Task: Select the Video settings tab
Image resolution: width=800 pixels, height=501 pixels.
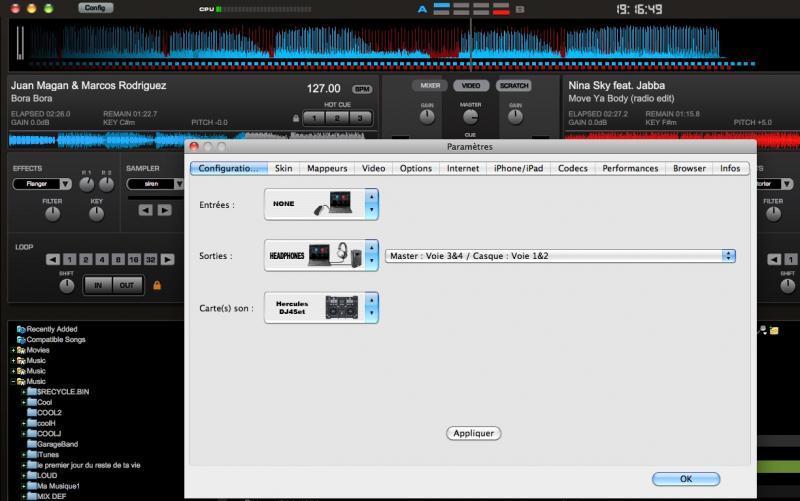Action: 373,168
